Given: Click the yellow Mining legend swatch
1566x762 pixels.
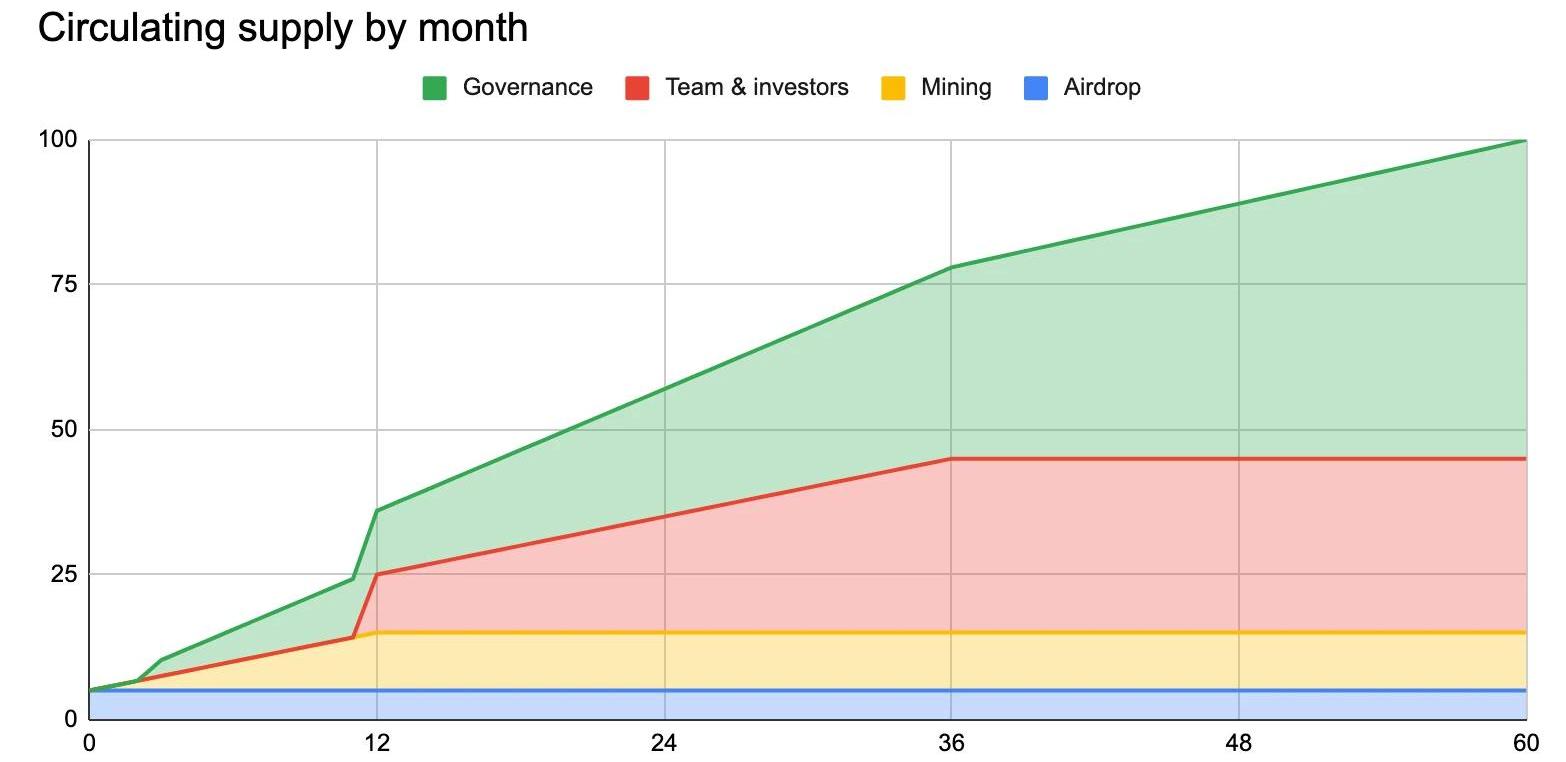Looking at the screenshot, I should click(x=893, y=88).
